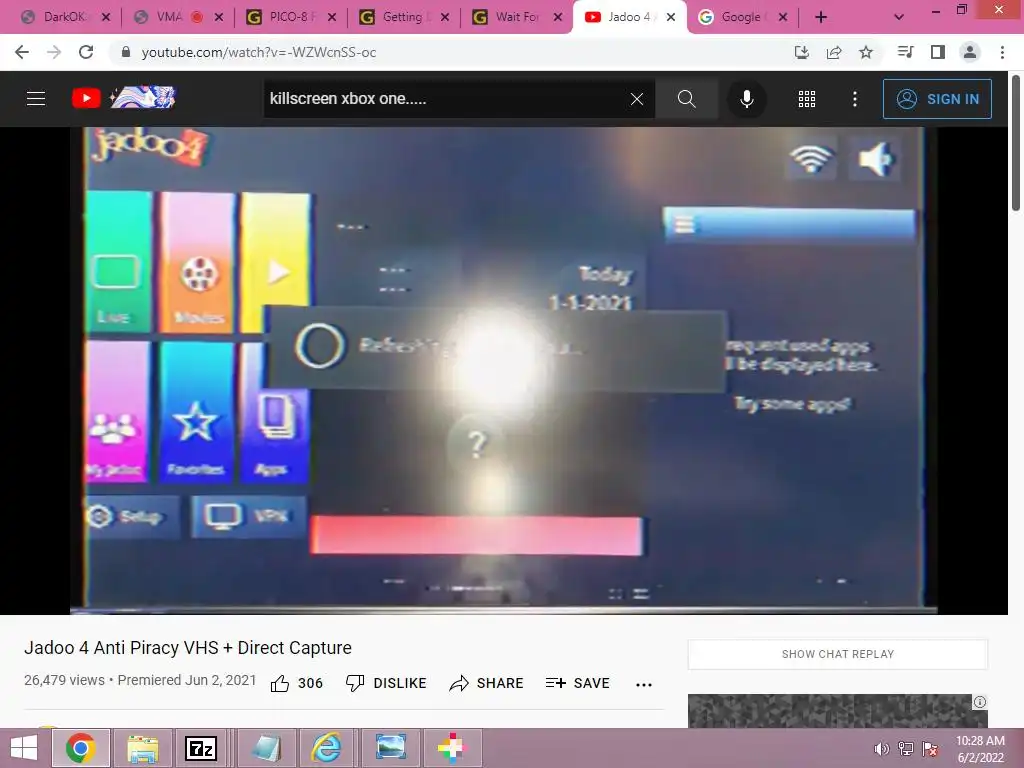Open Chrome media controls
The width and height of the screenshot is (1024, 768).
coord(905,52)
